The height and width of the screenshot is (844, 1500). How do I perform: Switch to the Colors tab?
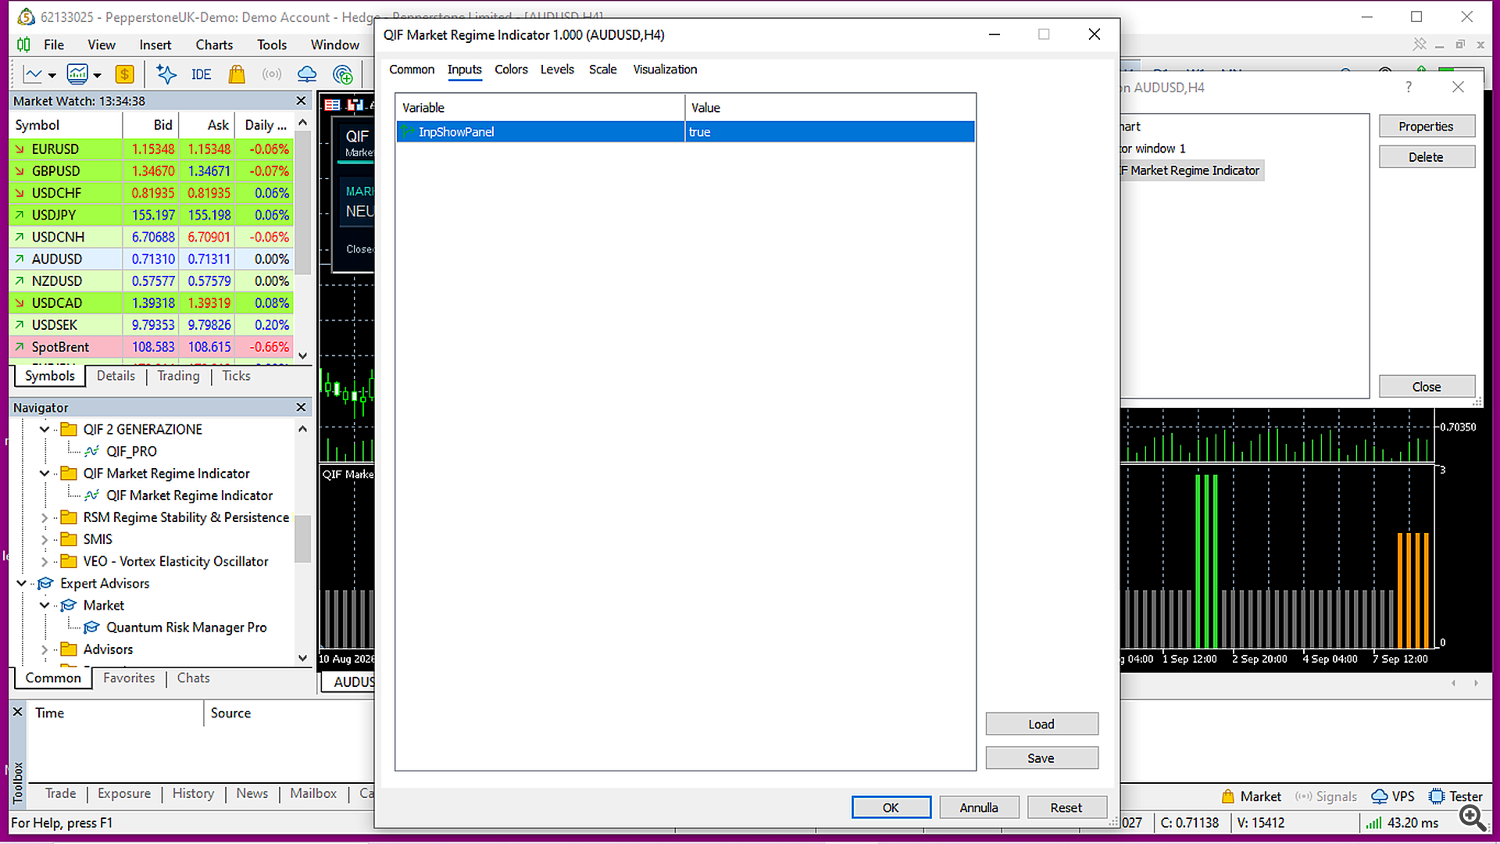511,69
